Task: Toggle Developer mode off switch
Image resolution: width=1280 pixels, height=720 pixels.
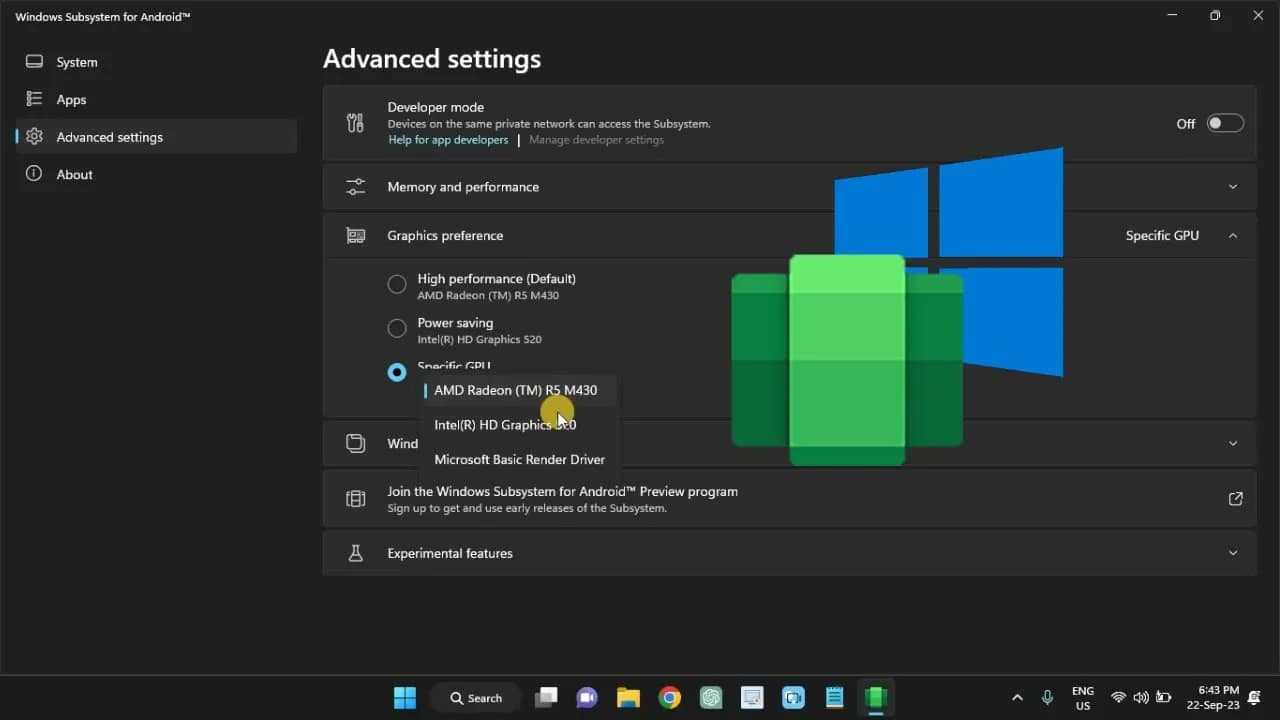Action: pyautogui.click(x=1224, y=123)
